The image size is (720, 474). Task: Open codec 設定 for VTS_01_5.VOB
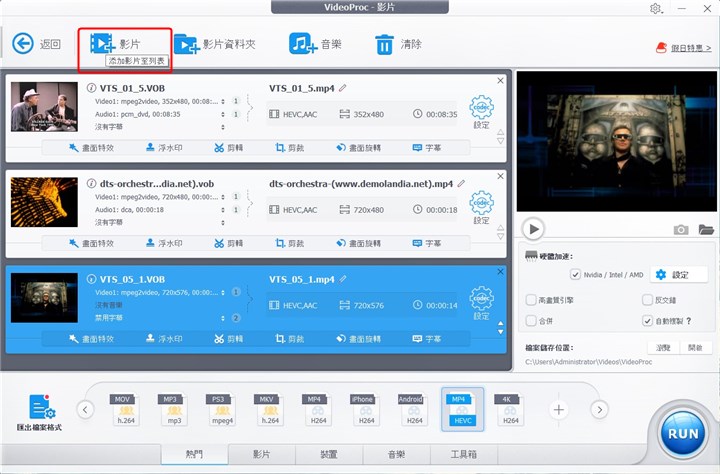pyautogui.click(x=481, y=112)
